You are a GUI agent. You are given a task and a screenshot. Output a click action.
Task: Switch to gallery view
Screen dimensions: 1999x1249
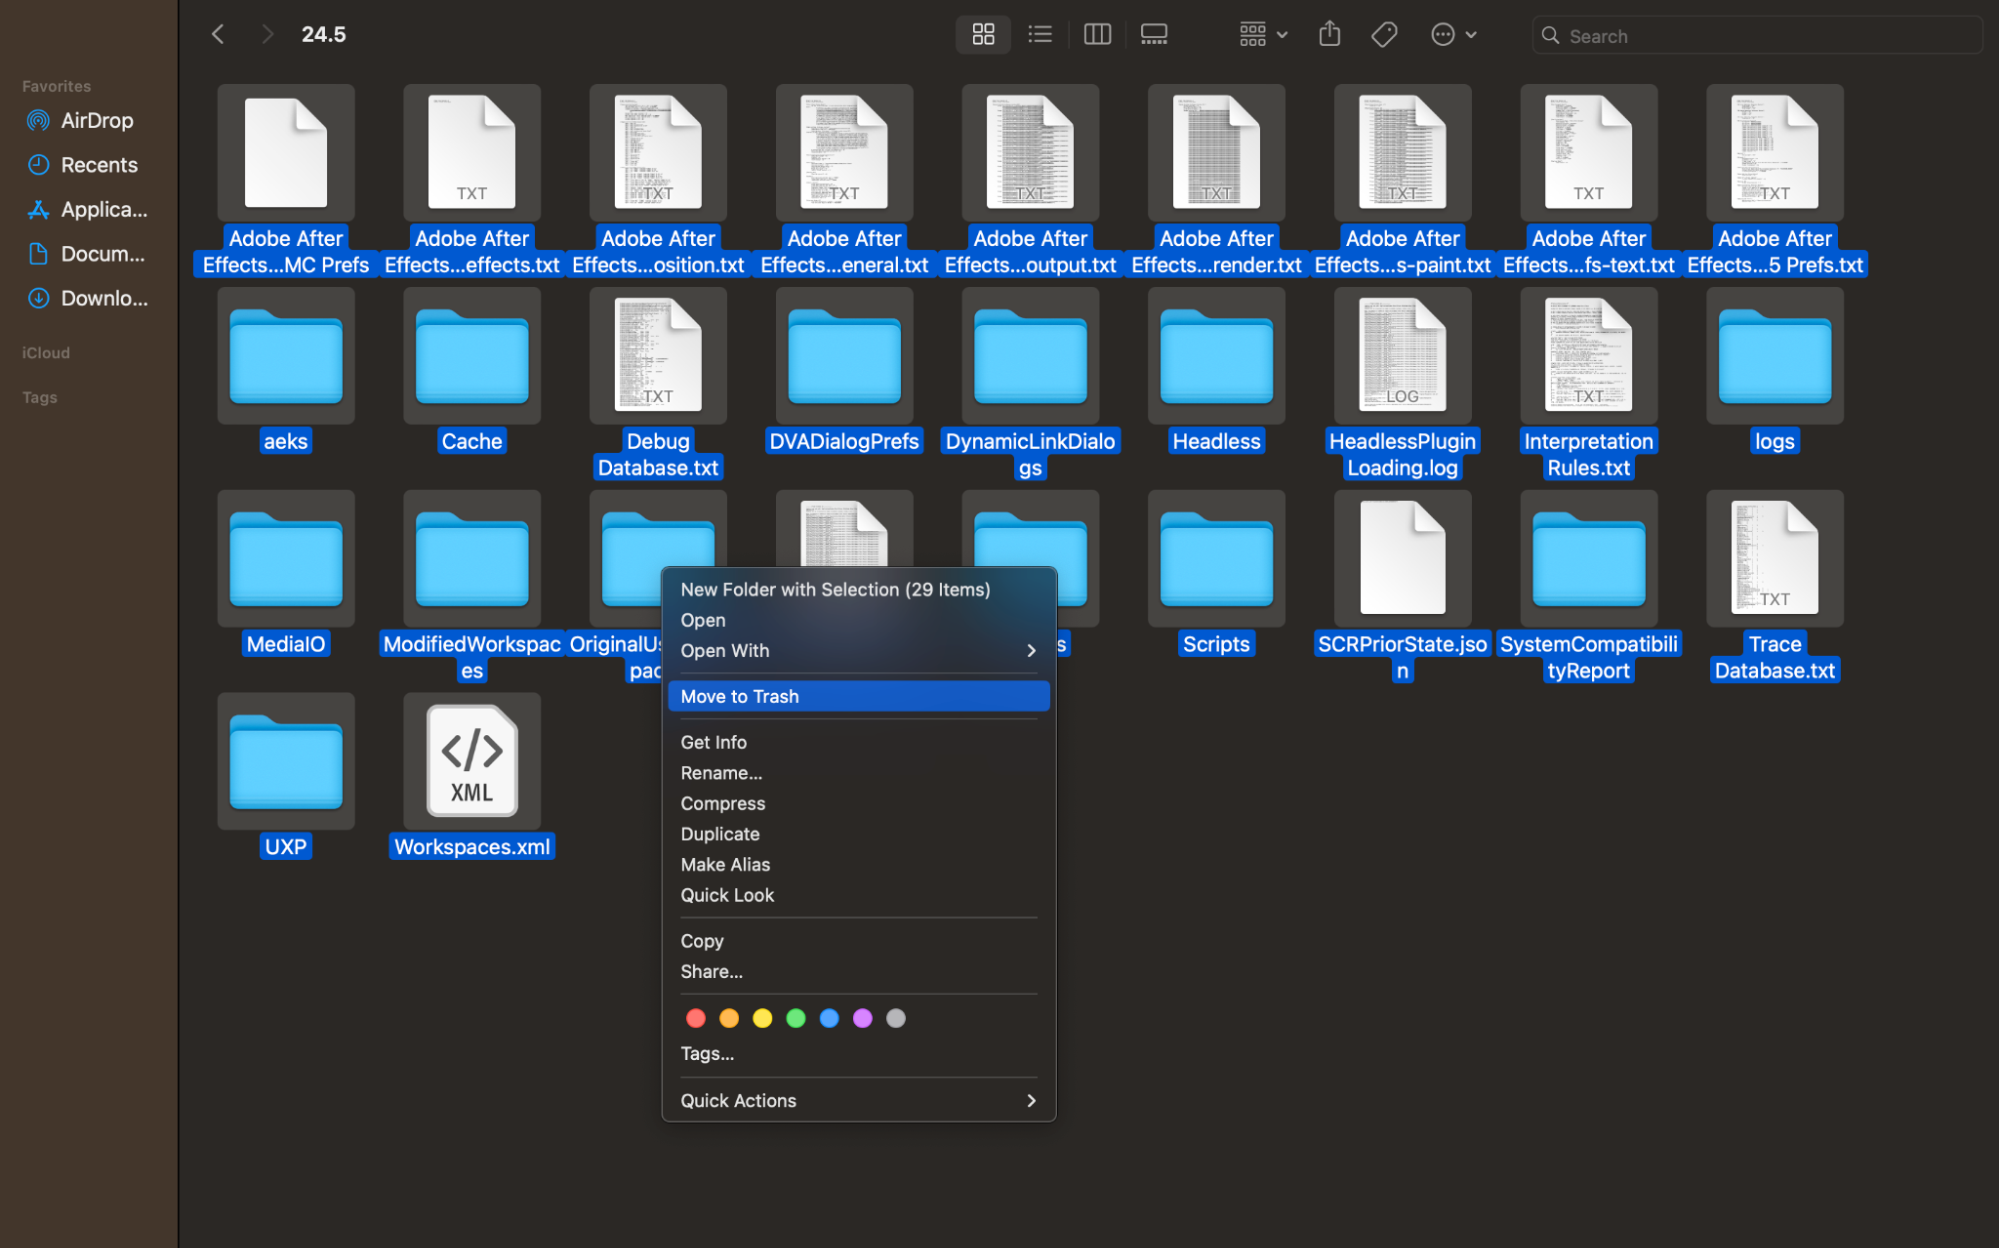pos(1154,35)
